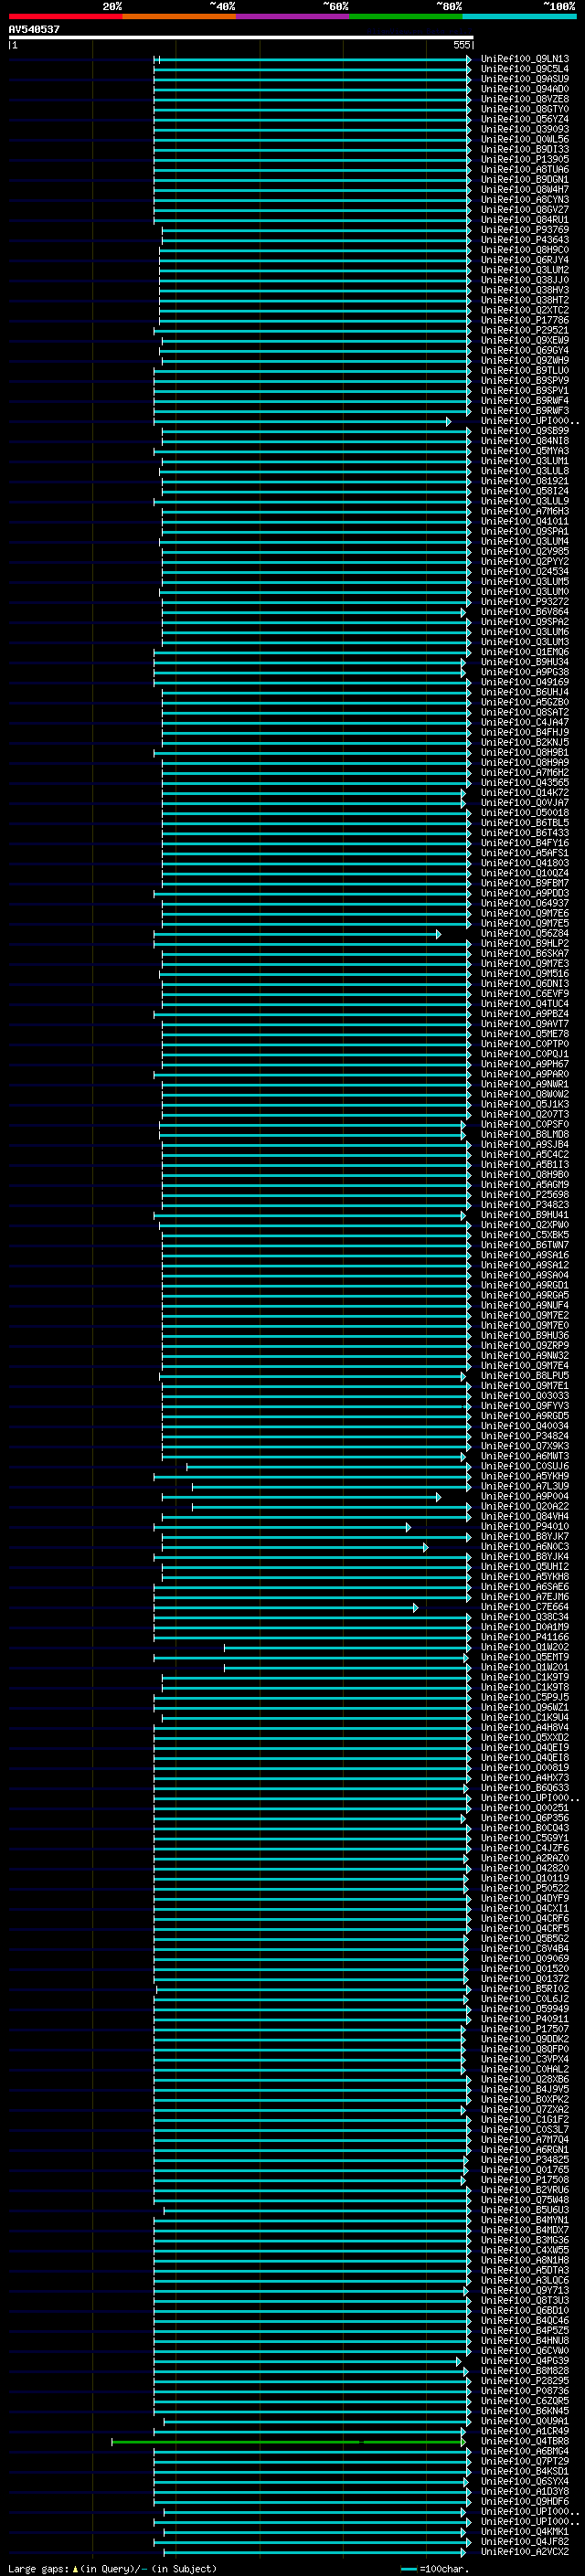Select hit label UniRef100_B4KSD1
Screen dimensions: 585x2576
click(x=525, y=2471)
